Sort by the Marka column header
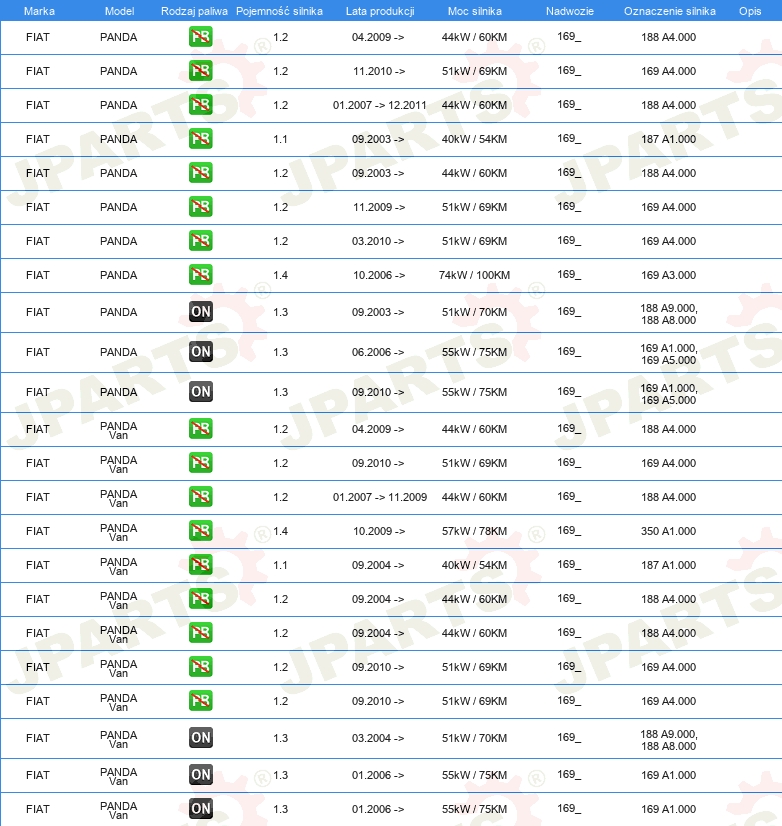 click(40, 11)
